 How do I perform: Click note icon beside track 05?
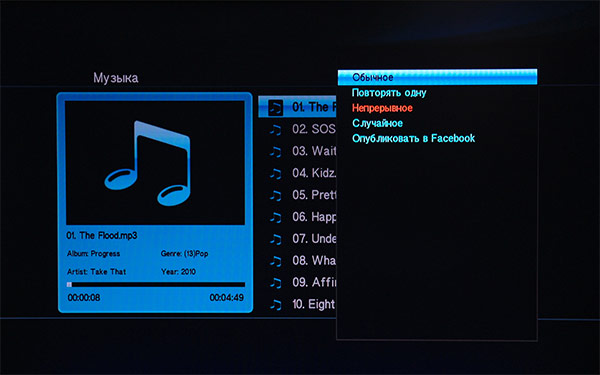[x=275, y=196]
